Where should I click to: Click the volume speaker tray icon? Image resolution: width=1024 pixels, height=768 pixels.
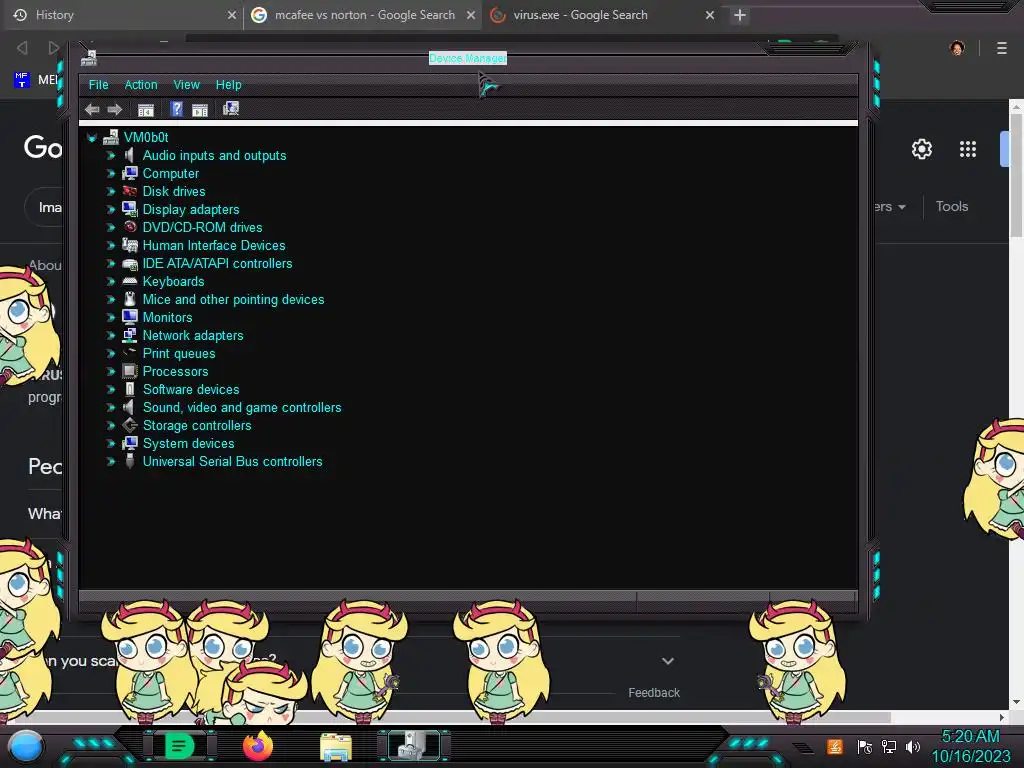913,746
